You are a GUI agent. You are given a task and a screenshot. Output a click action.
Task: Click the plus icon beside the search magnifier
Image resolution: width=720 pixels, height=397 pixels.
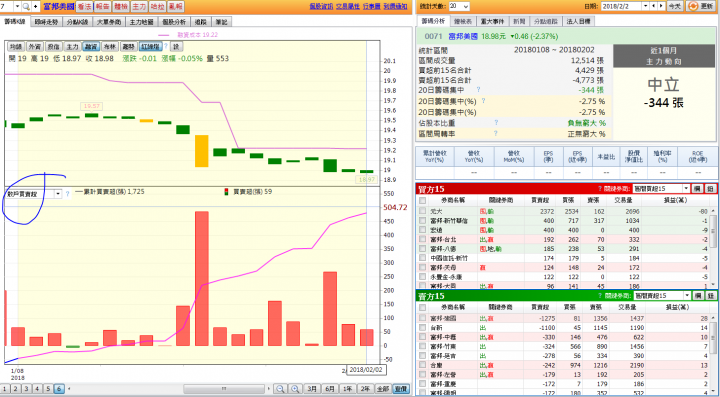pyautogui.click(x=35, y=6)
